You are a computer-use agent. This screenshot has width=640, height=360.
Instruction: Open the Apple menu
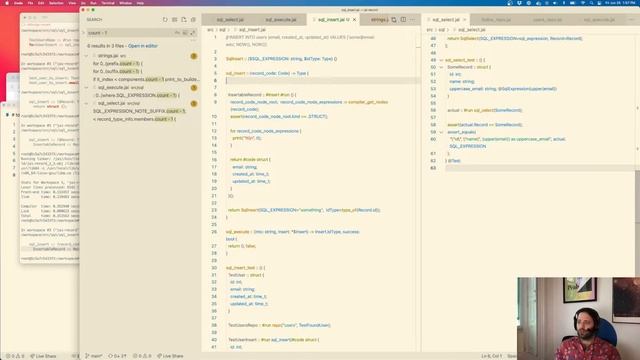point(7,3)
